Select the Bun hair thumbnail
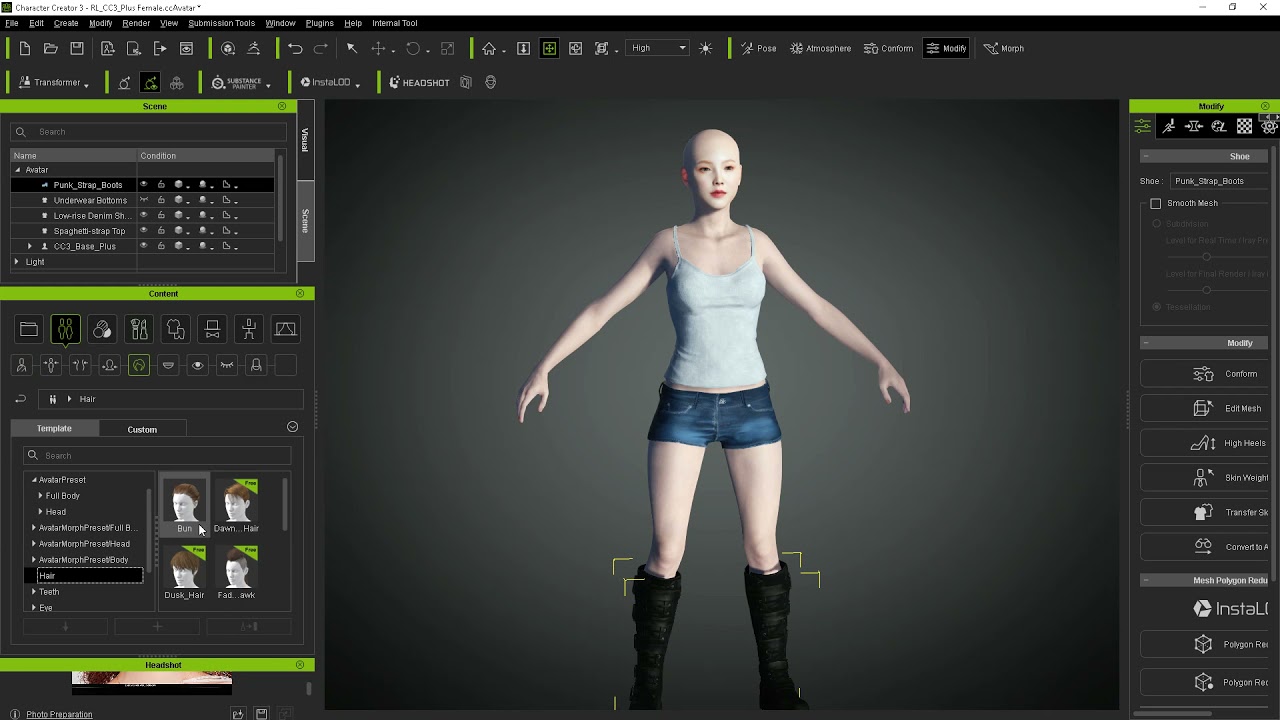Image resolution: width=1280 pixels, height=720 pixels. coord(184,506)
